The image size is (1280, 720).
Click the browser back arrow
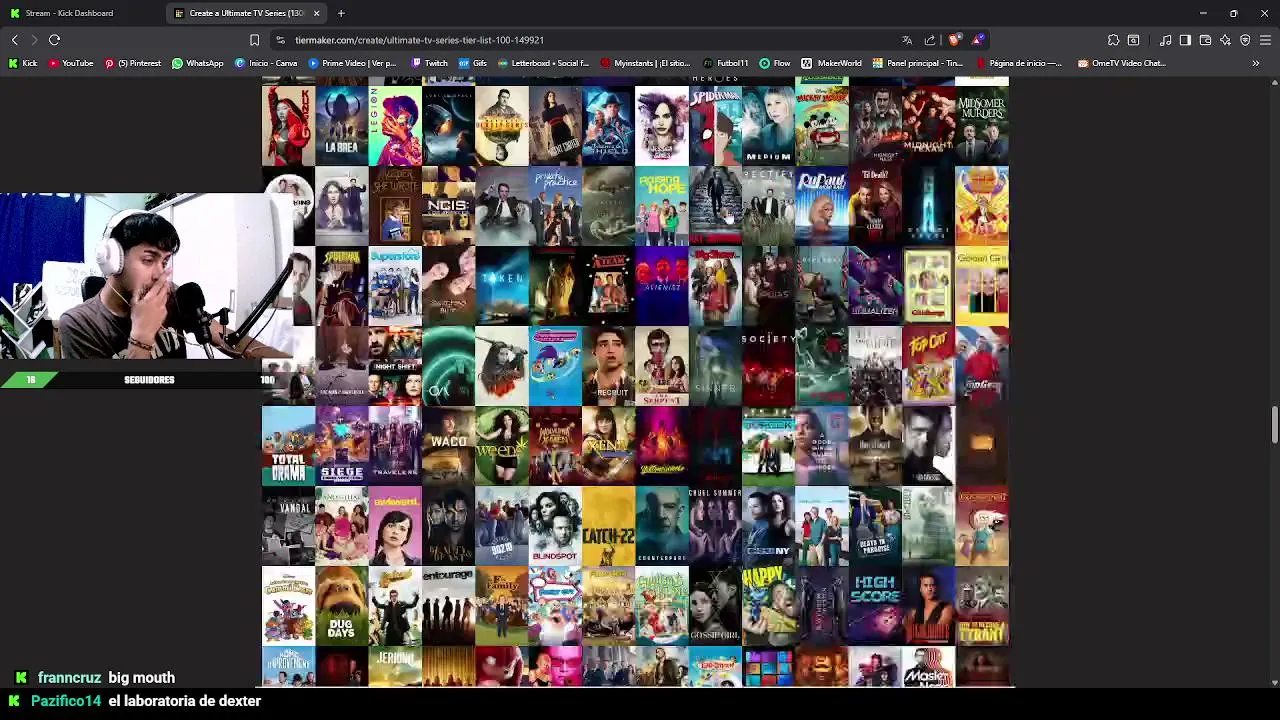point(15,40)
